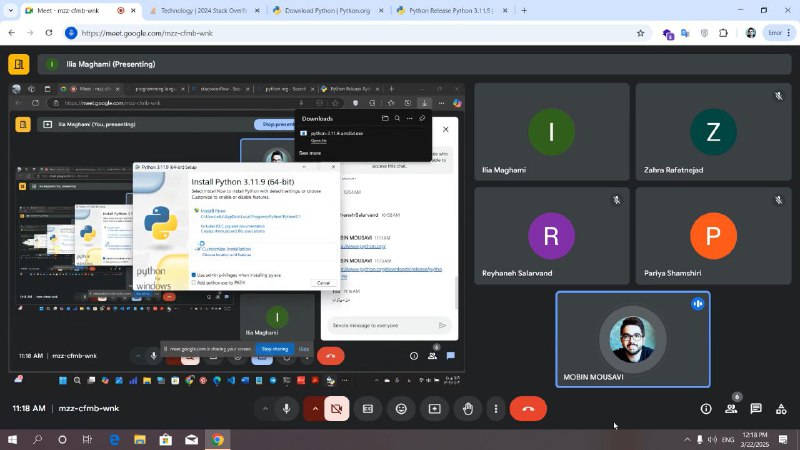Open Task View on the taskbar

[87, 439]
